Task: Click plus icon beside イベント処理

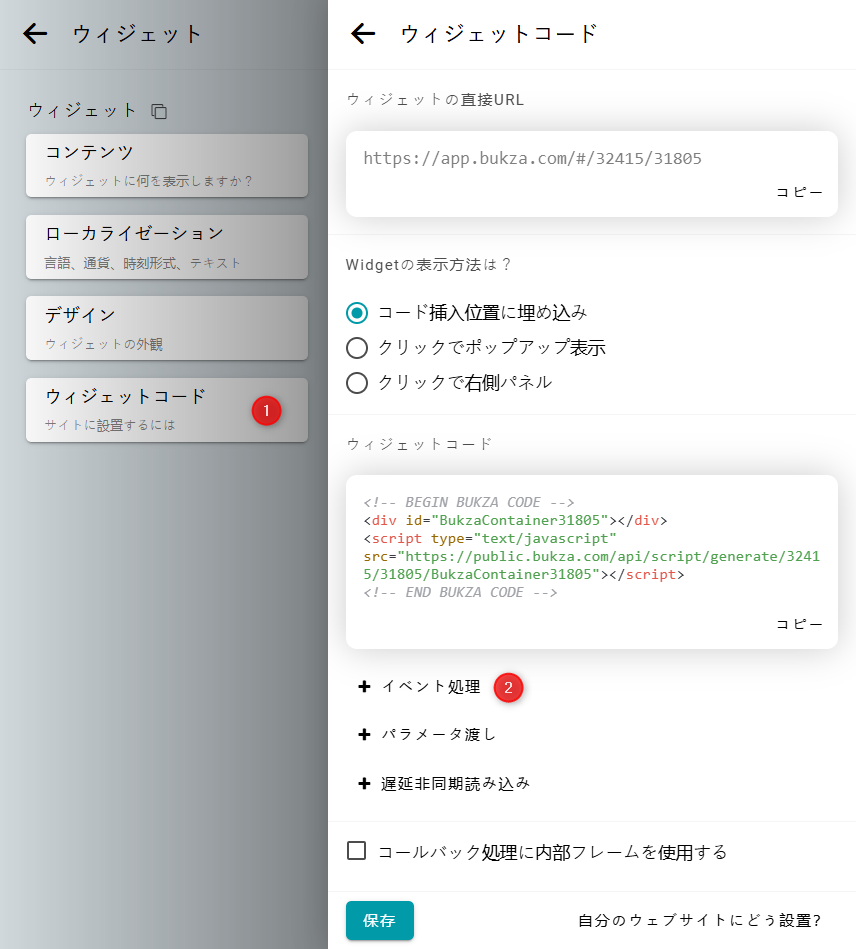Action: (364, 687)
